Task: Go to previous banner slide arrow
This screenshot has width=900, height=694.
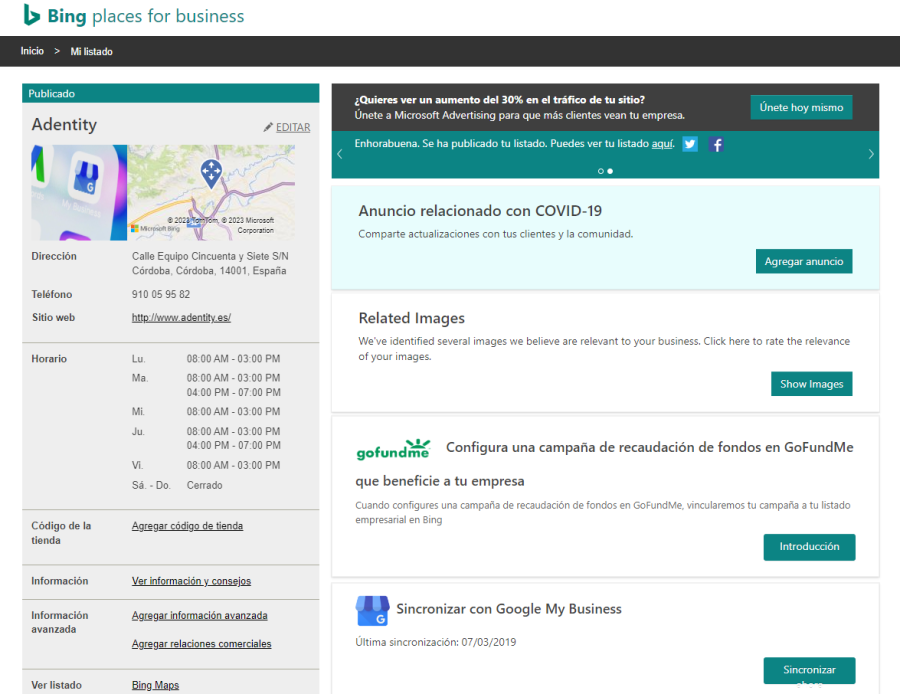Action: pos(340,154)
